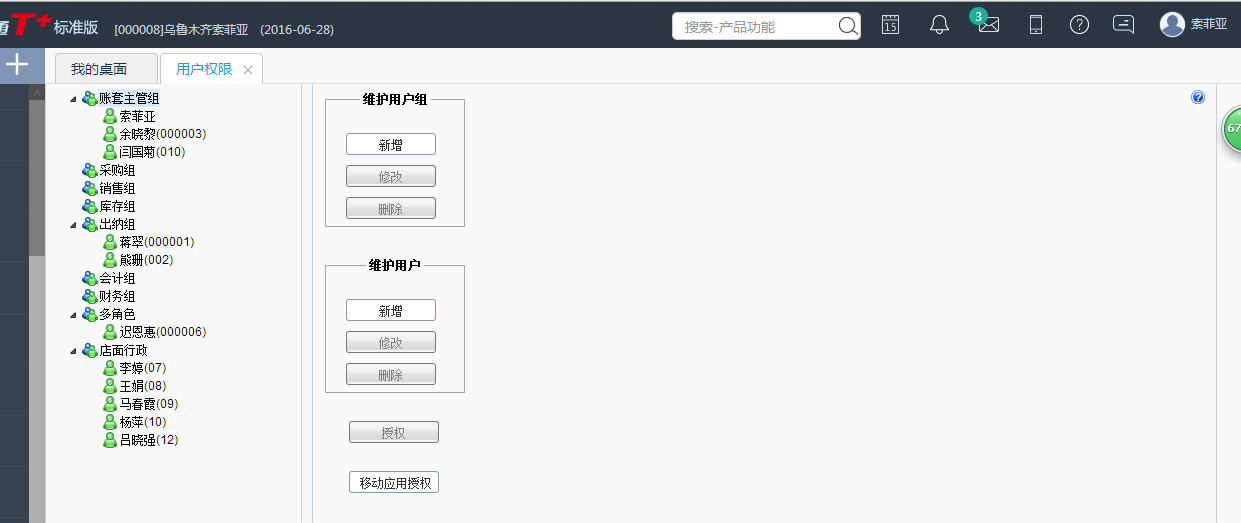Click 修改 under 维护用户组
The image size is (1241, 523).
pyautogui.click(x=391, y=176)
